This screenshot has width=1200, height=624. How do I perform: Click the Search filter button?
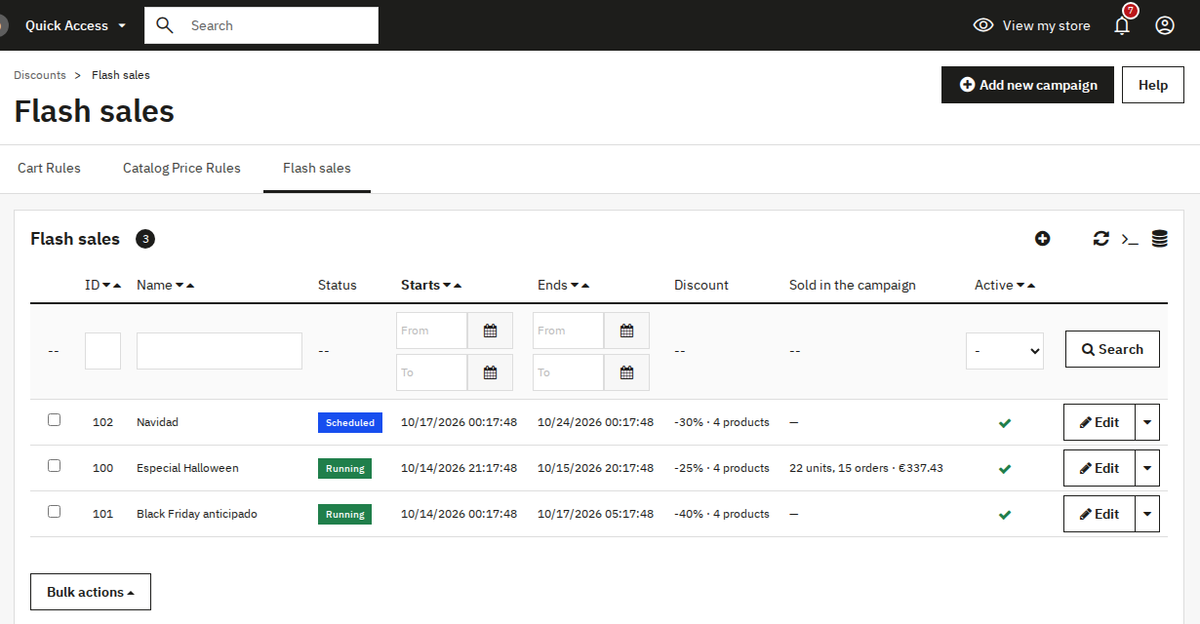click(1112, 349)
